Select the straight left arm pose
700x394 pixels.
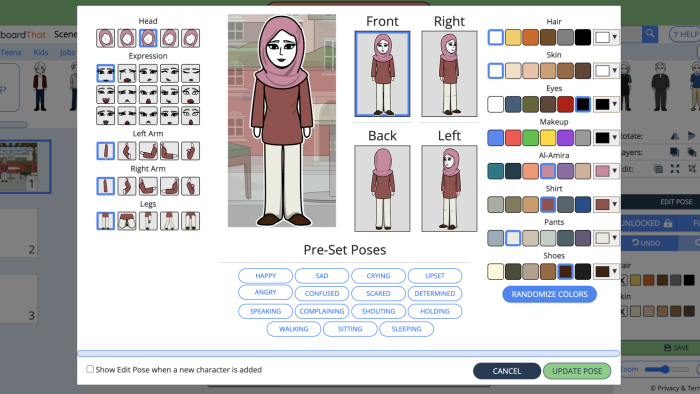105,151
